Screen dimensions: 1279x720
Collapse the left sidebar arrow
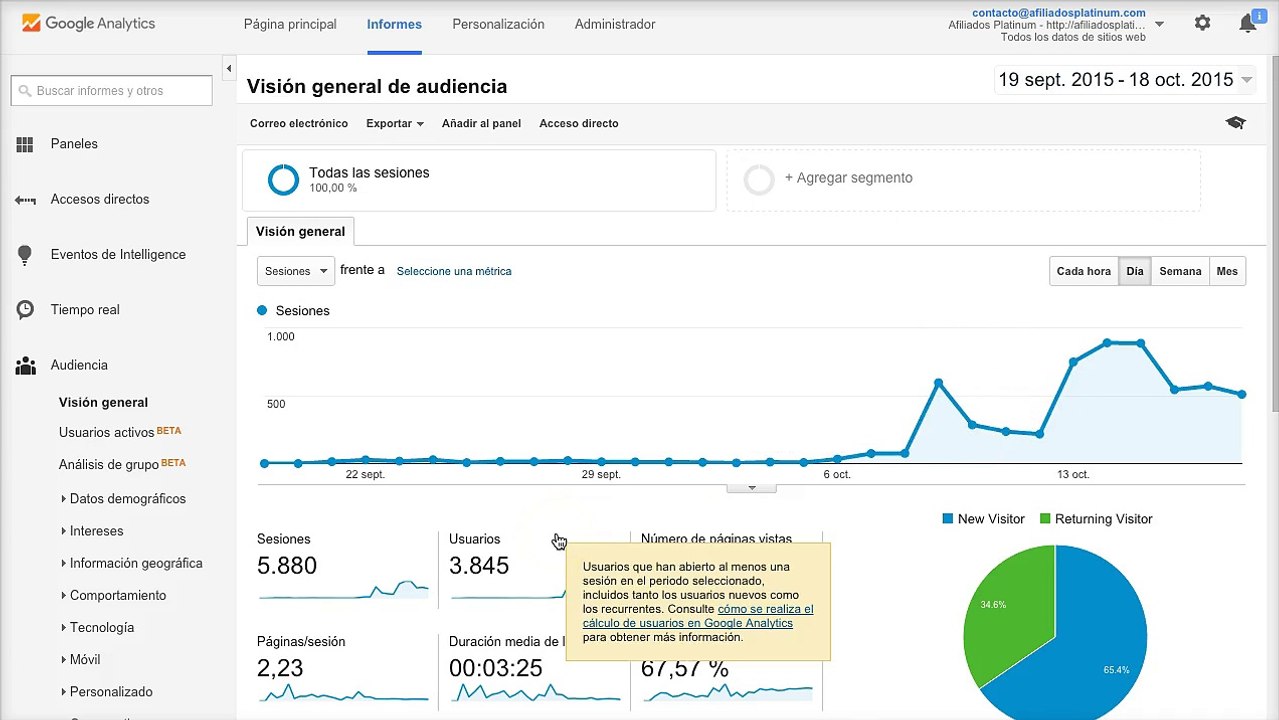[x=229, y=68]
